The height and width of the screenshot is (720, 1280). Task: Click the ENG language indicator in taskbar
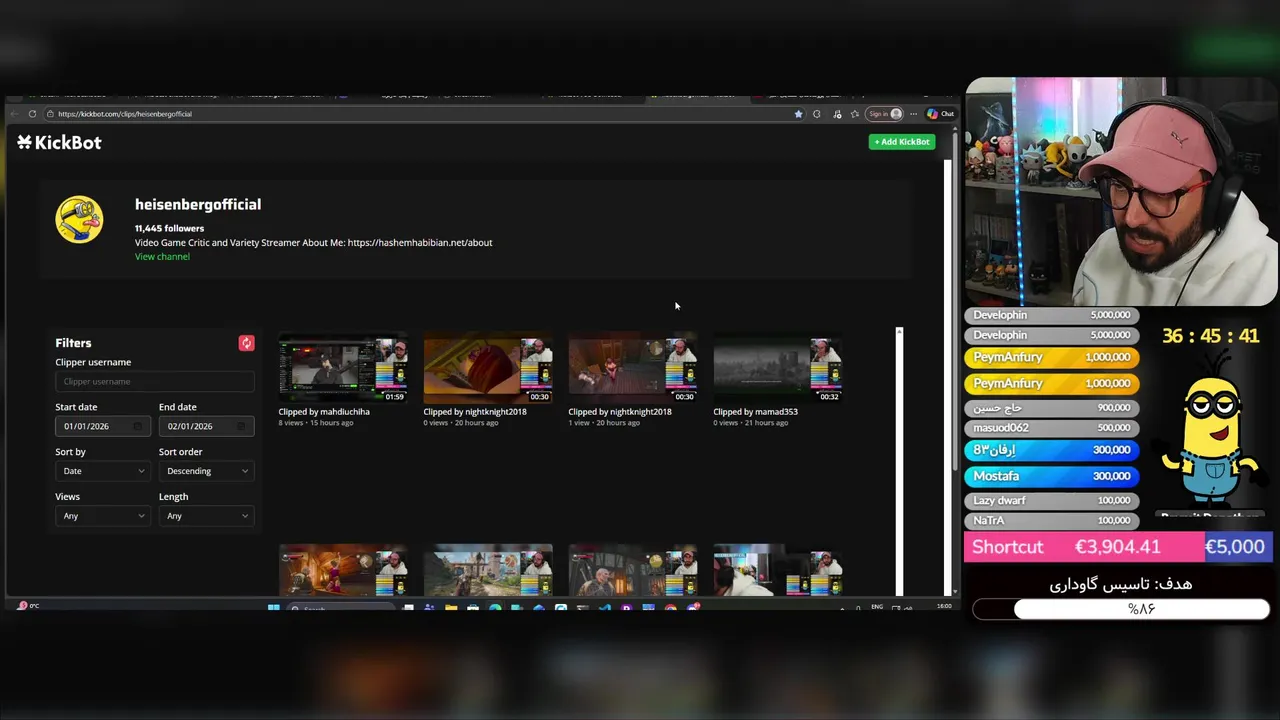pos(877,607)
